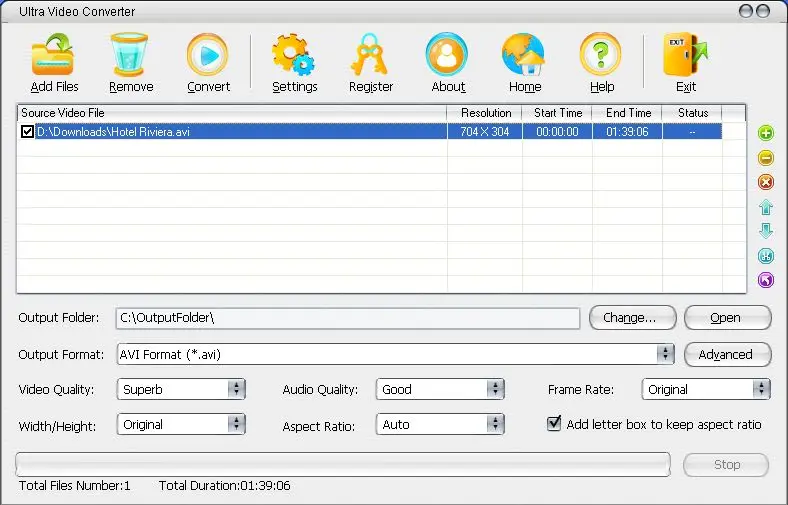This screenshot has width=788, height=505.
Task: Open the About person icon
Action: point(447,54)
